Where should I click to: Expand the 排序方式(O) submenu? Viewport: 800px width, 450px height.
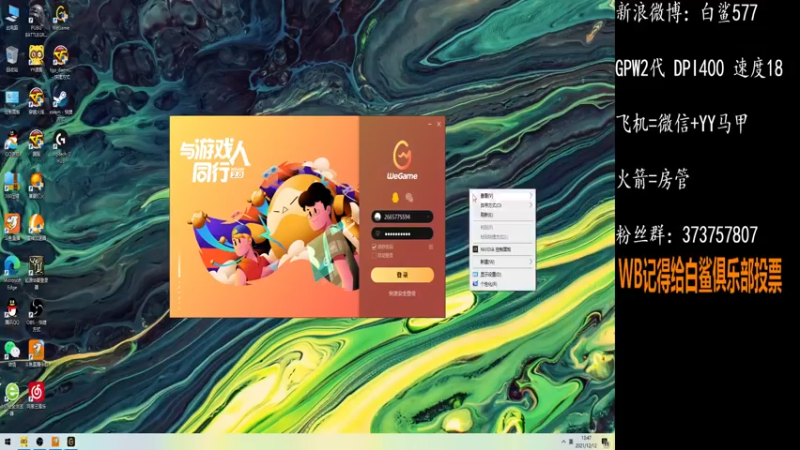[x=503, y=205]
